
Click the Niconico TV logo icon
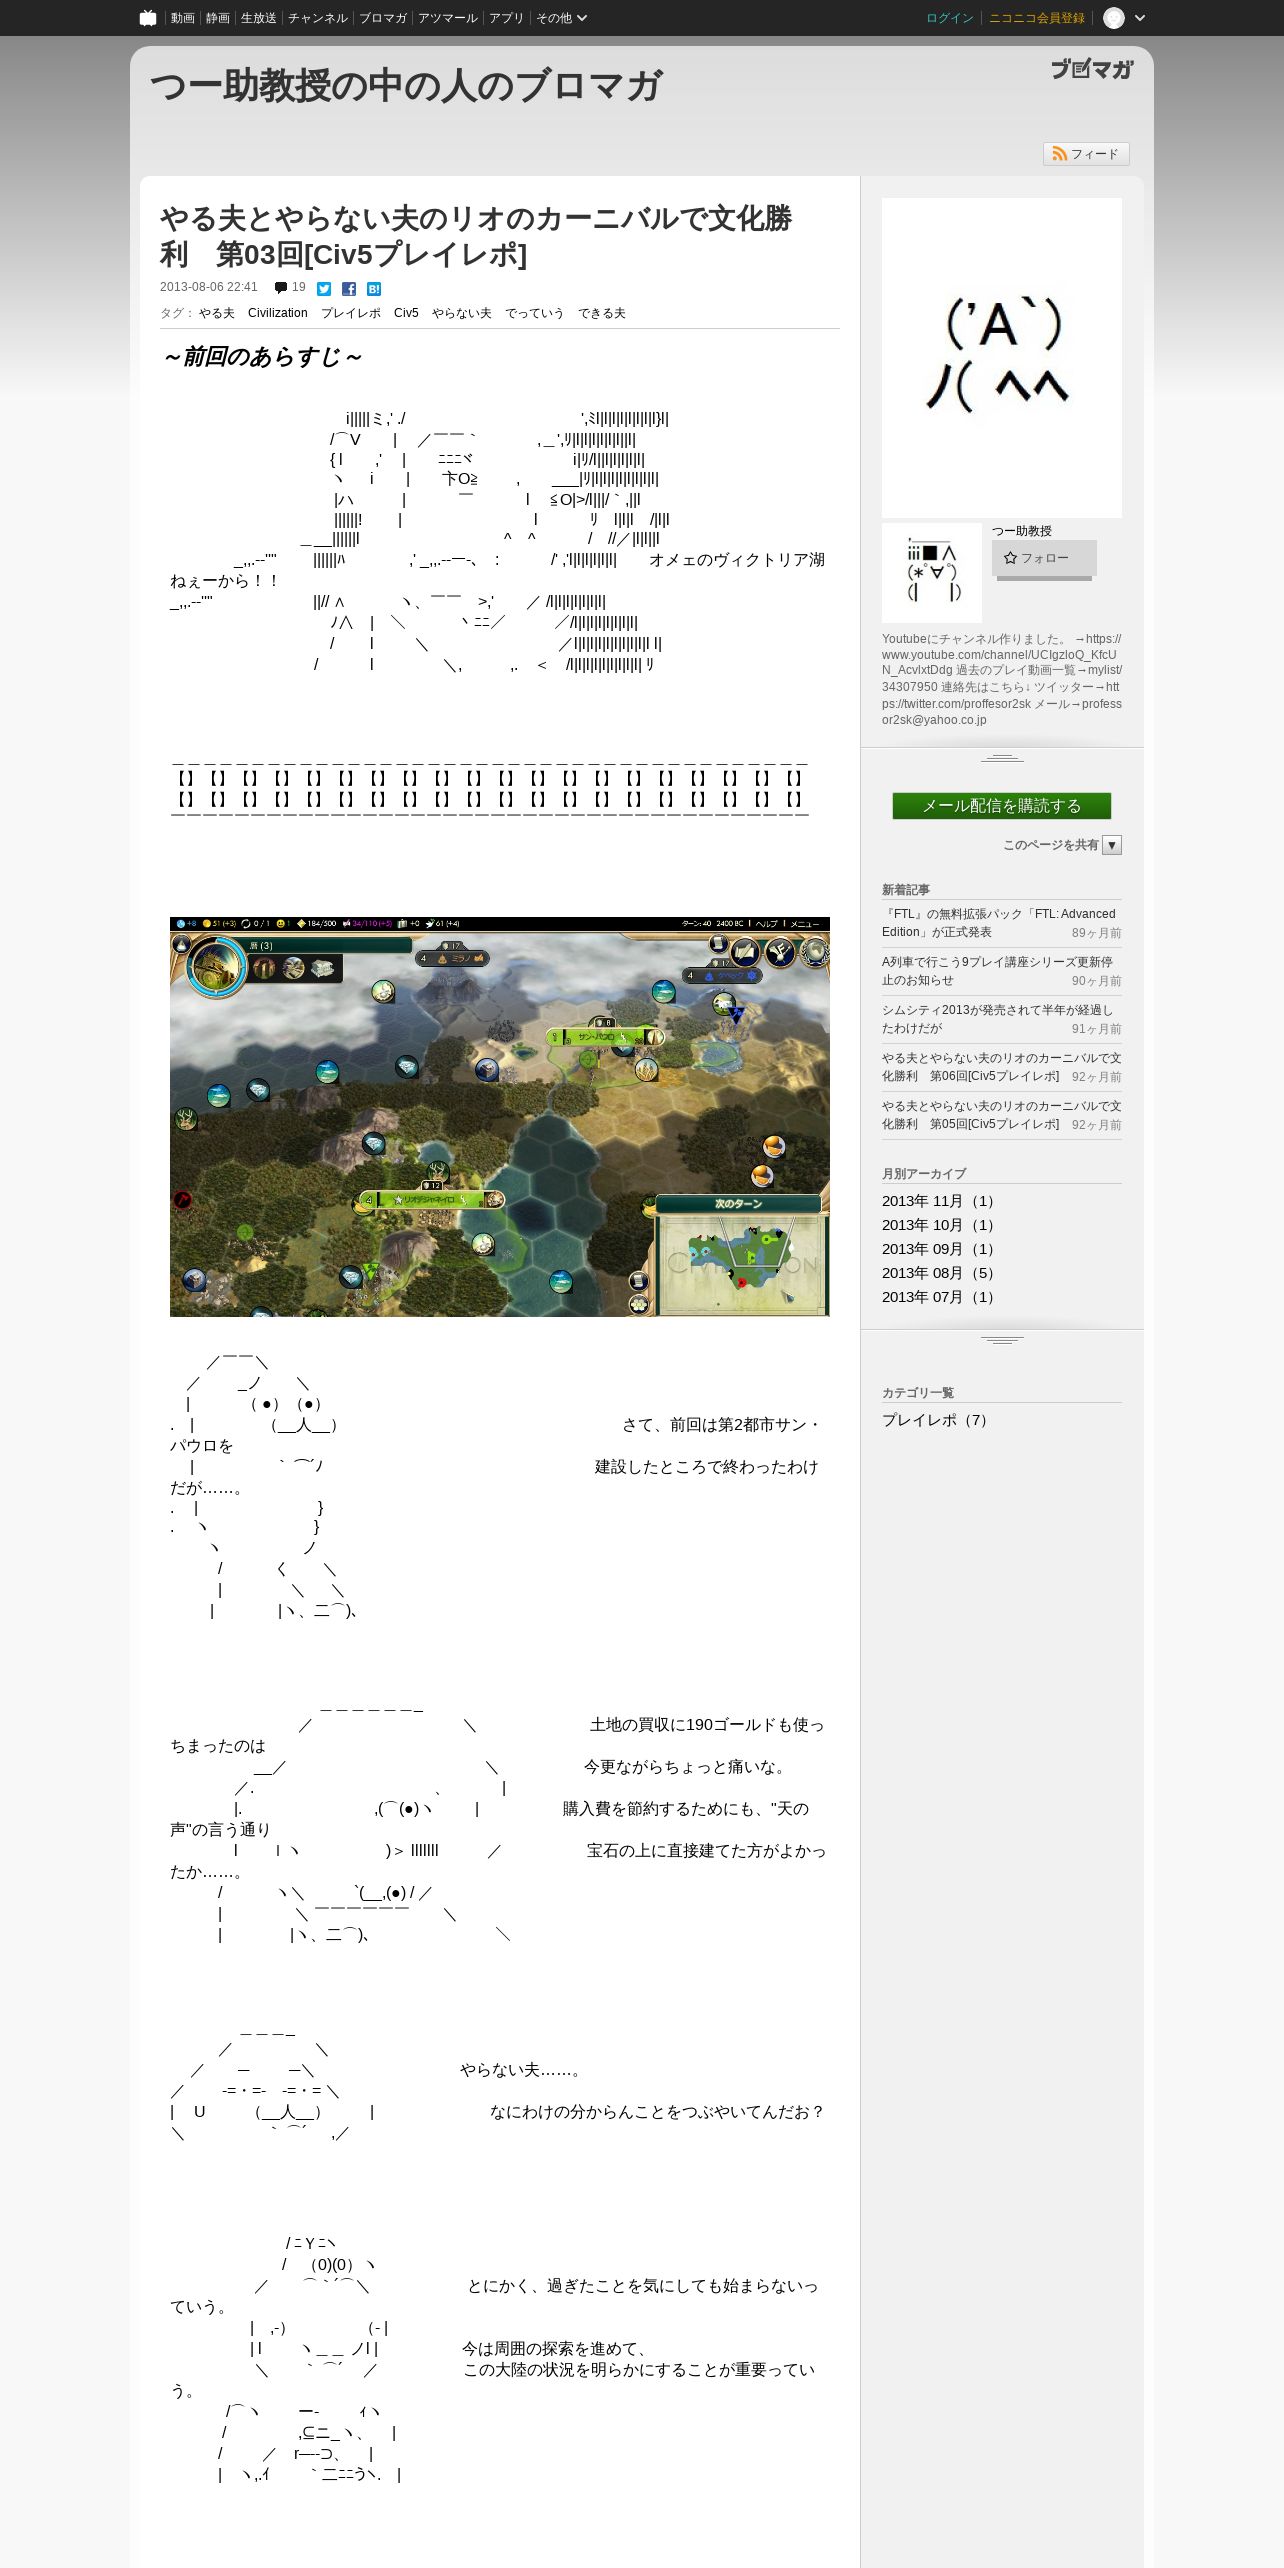click(148, 18)
